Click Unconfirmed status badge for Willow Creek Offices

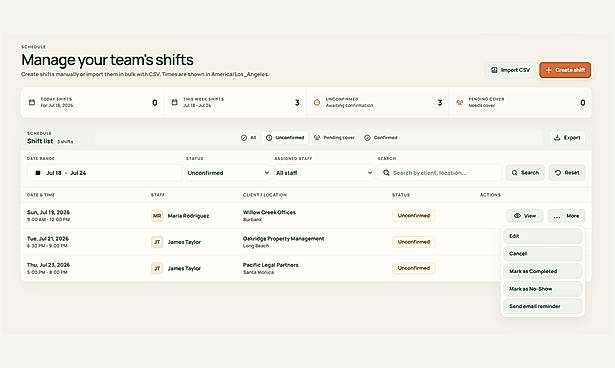414,216
